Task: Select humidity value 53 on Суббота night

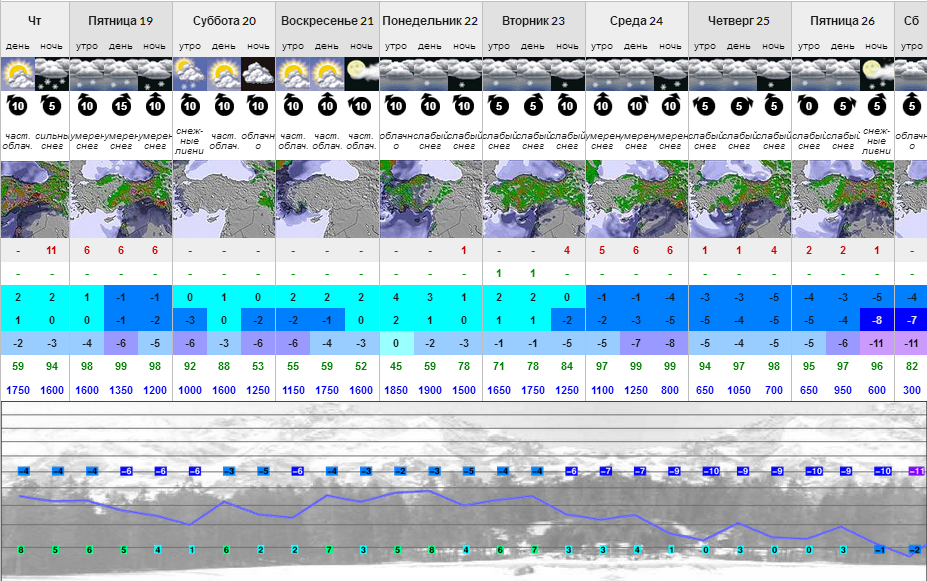Action: click(258, 366)
